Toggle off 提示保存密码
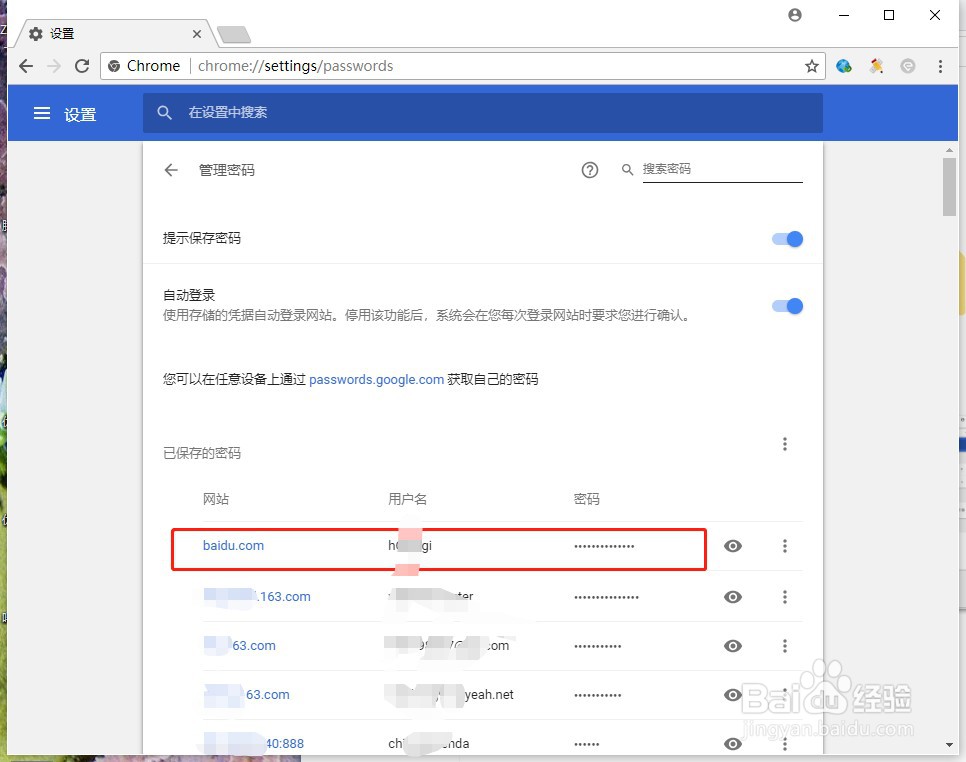 click(x=787, y=239)
